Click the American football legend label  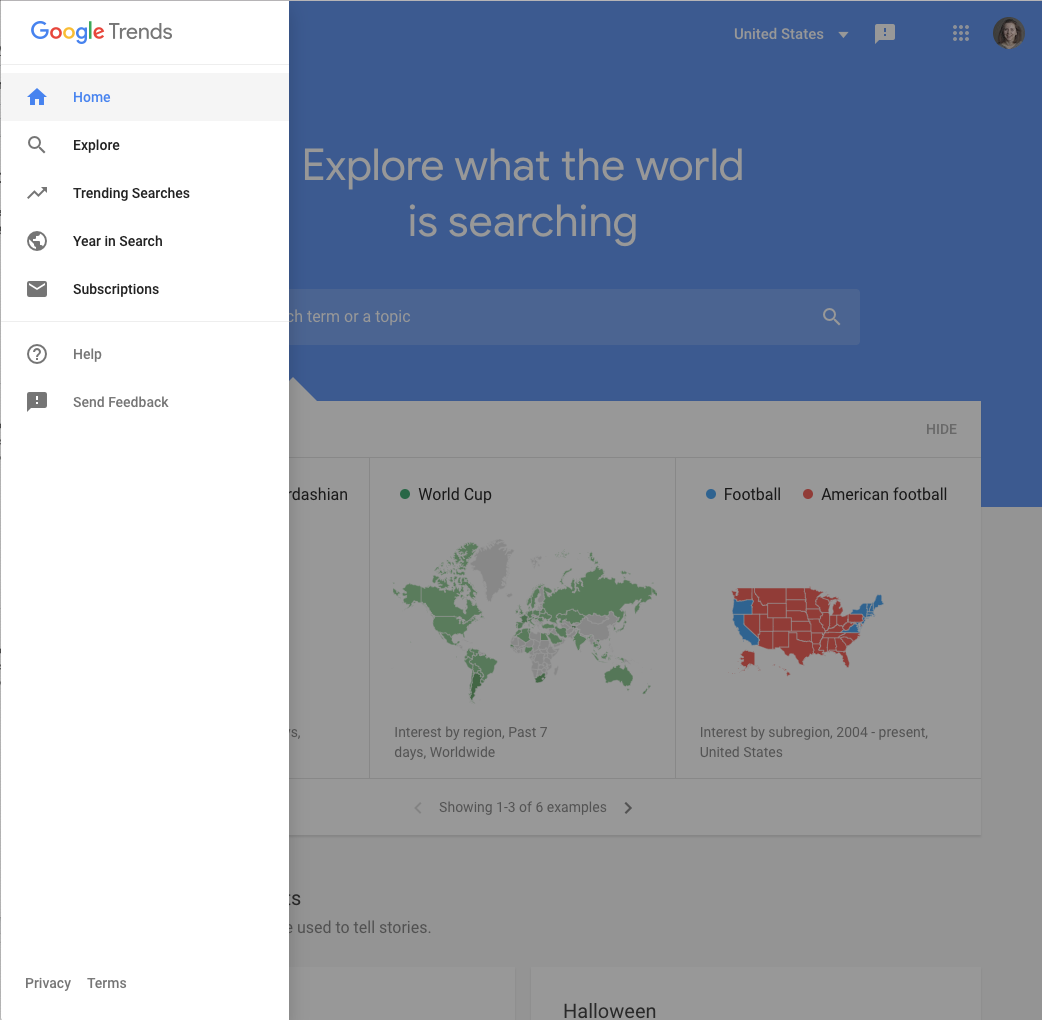(x=884, y=494)
